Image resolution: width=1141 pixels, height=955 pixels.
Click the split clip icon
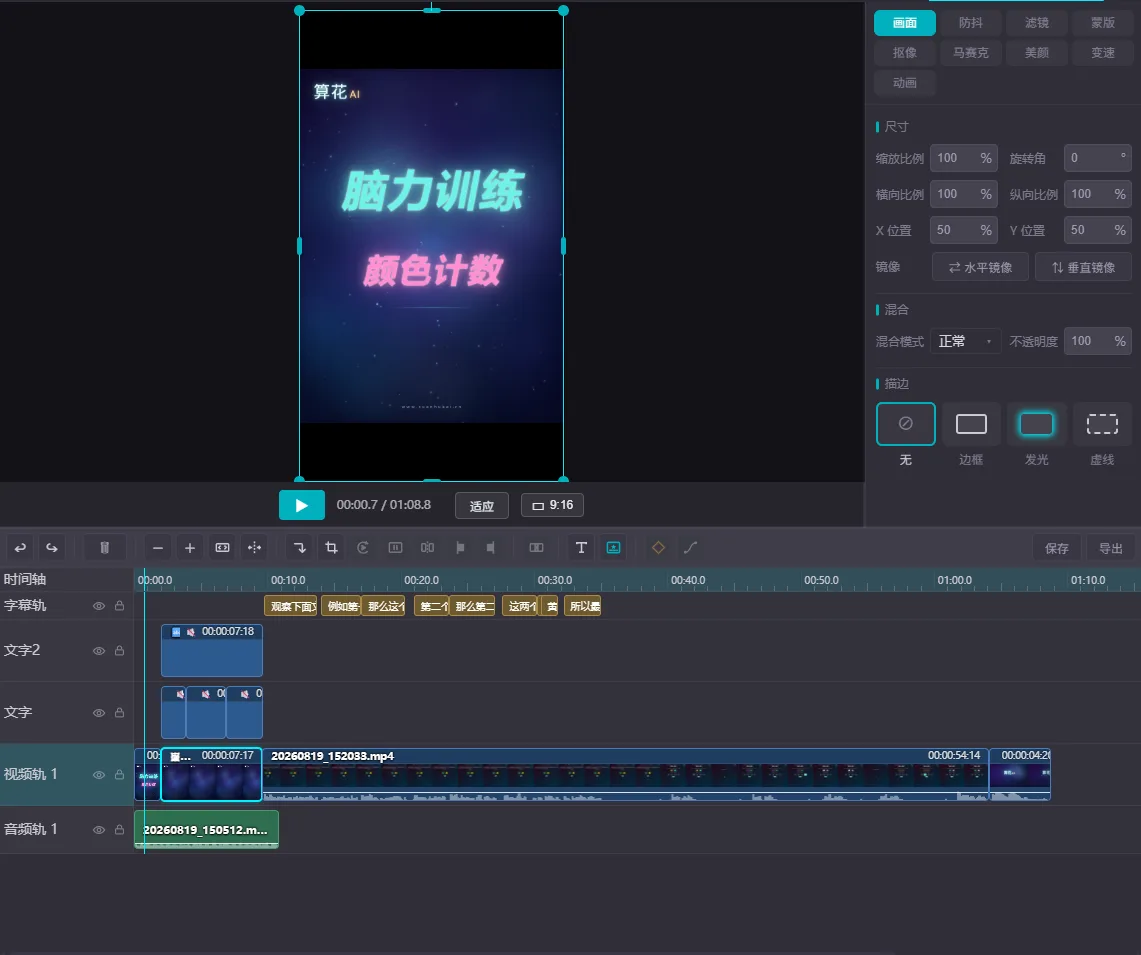click(x=427, y=547)
